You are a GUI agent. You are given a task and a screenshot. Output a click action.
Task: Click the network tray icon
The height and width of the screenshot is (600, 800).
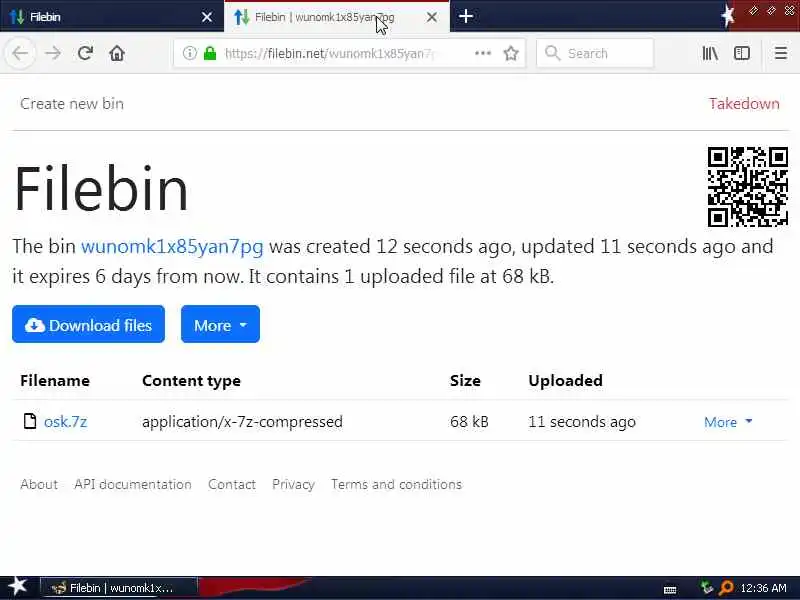707,588
